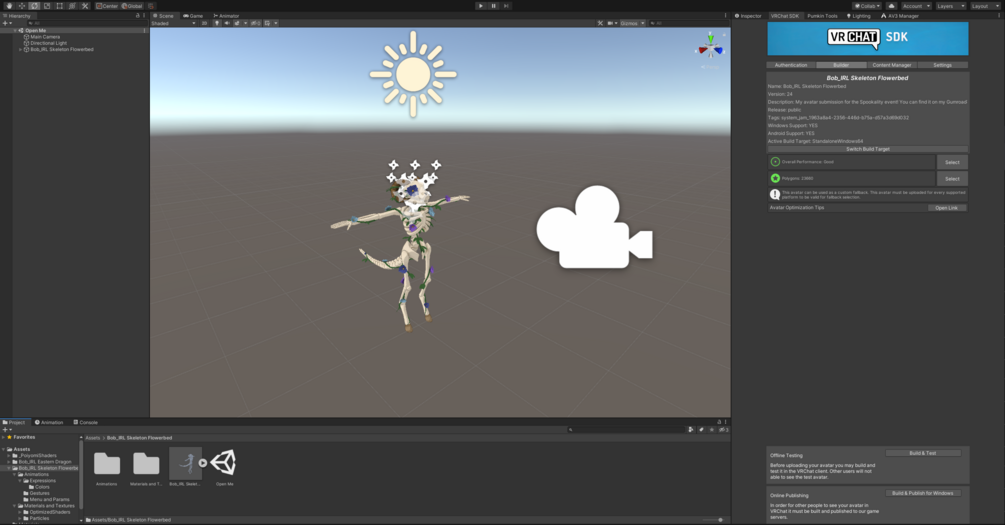Collapse the Open Me scene in Hierarchy
This screenshot has height=525, width=1005.
tap(15, 31)
